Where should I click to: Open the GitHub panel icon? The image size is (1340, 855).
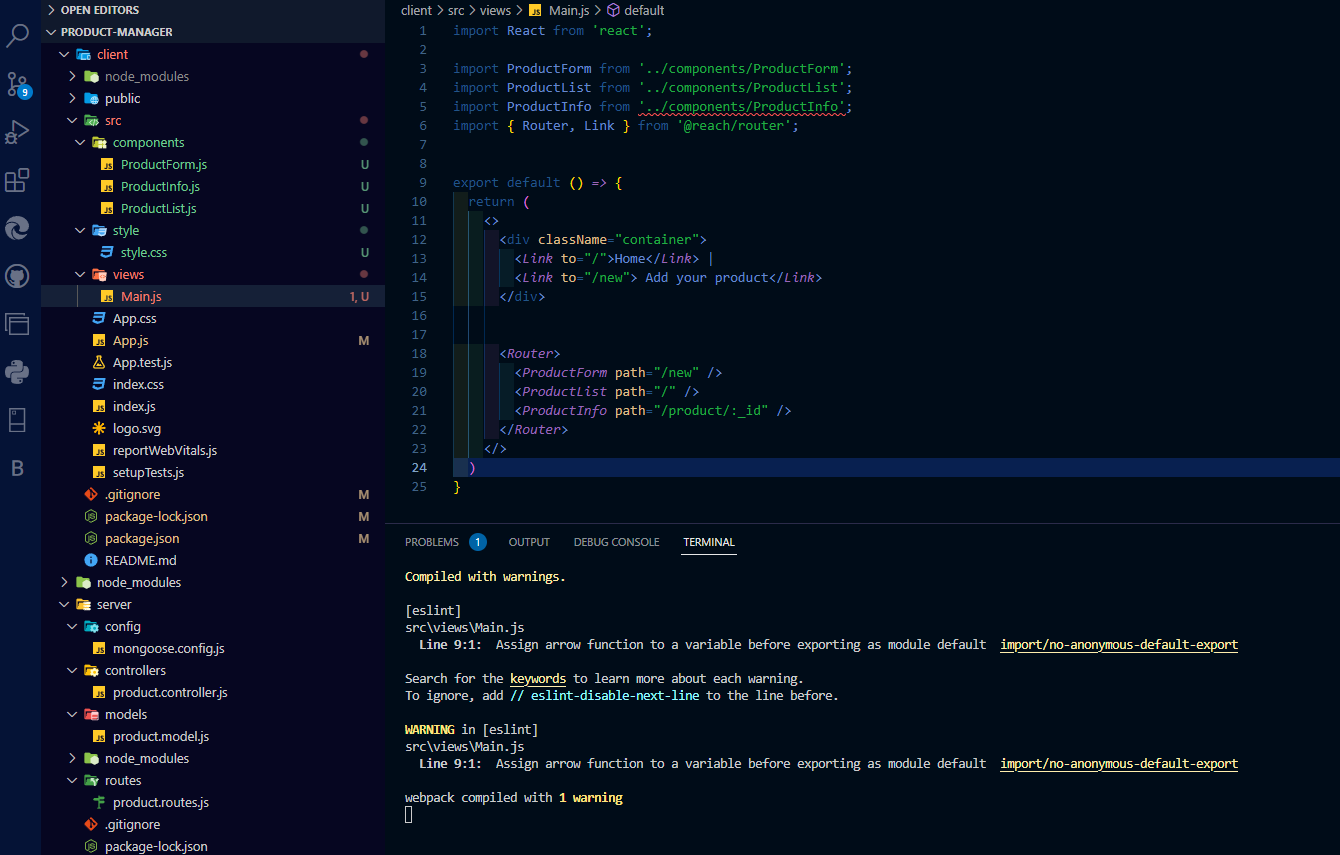point(20,275)
